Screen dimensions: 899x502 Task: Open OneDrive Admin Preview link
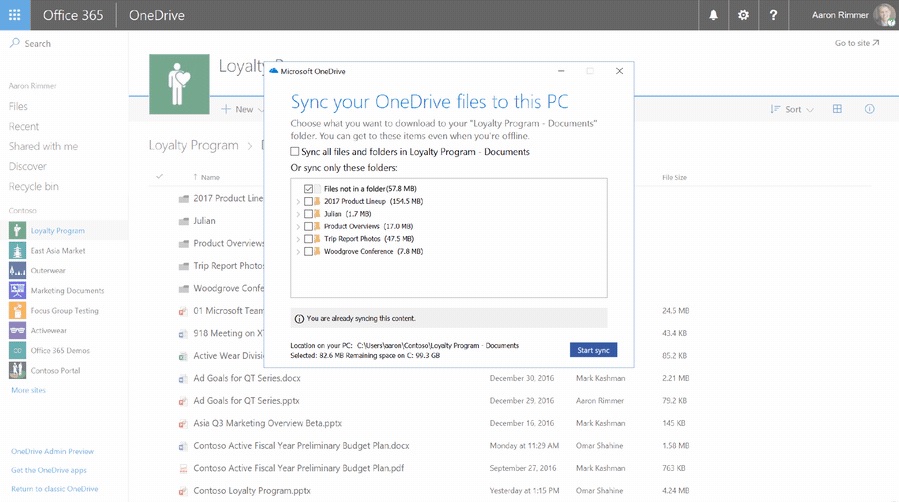click(53, 451)
